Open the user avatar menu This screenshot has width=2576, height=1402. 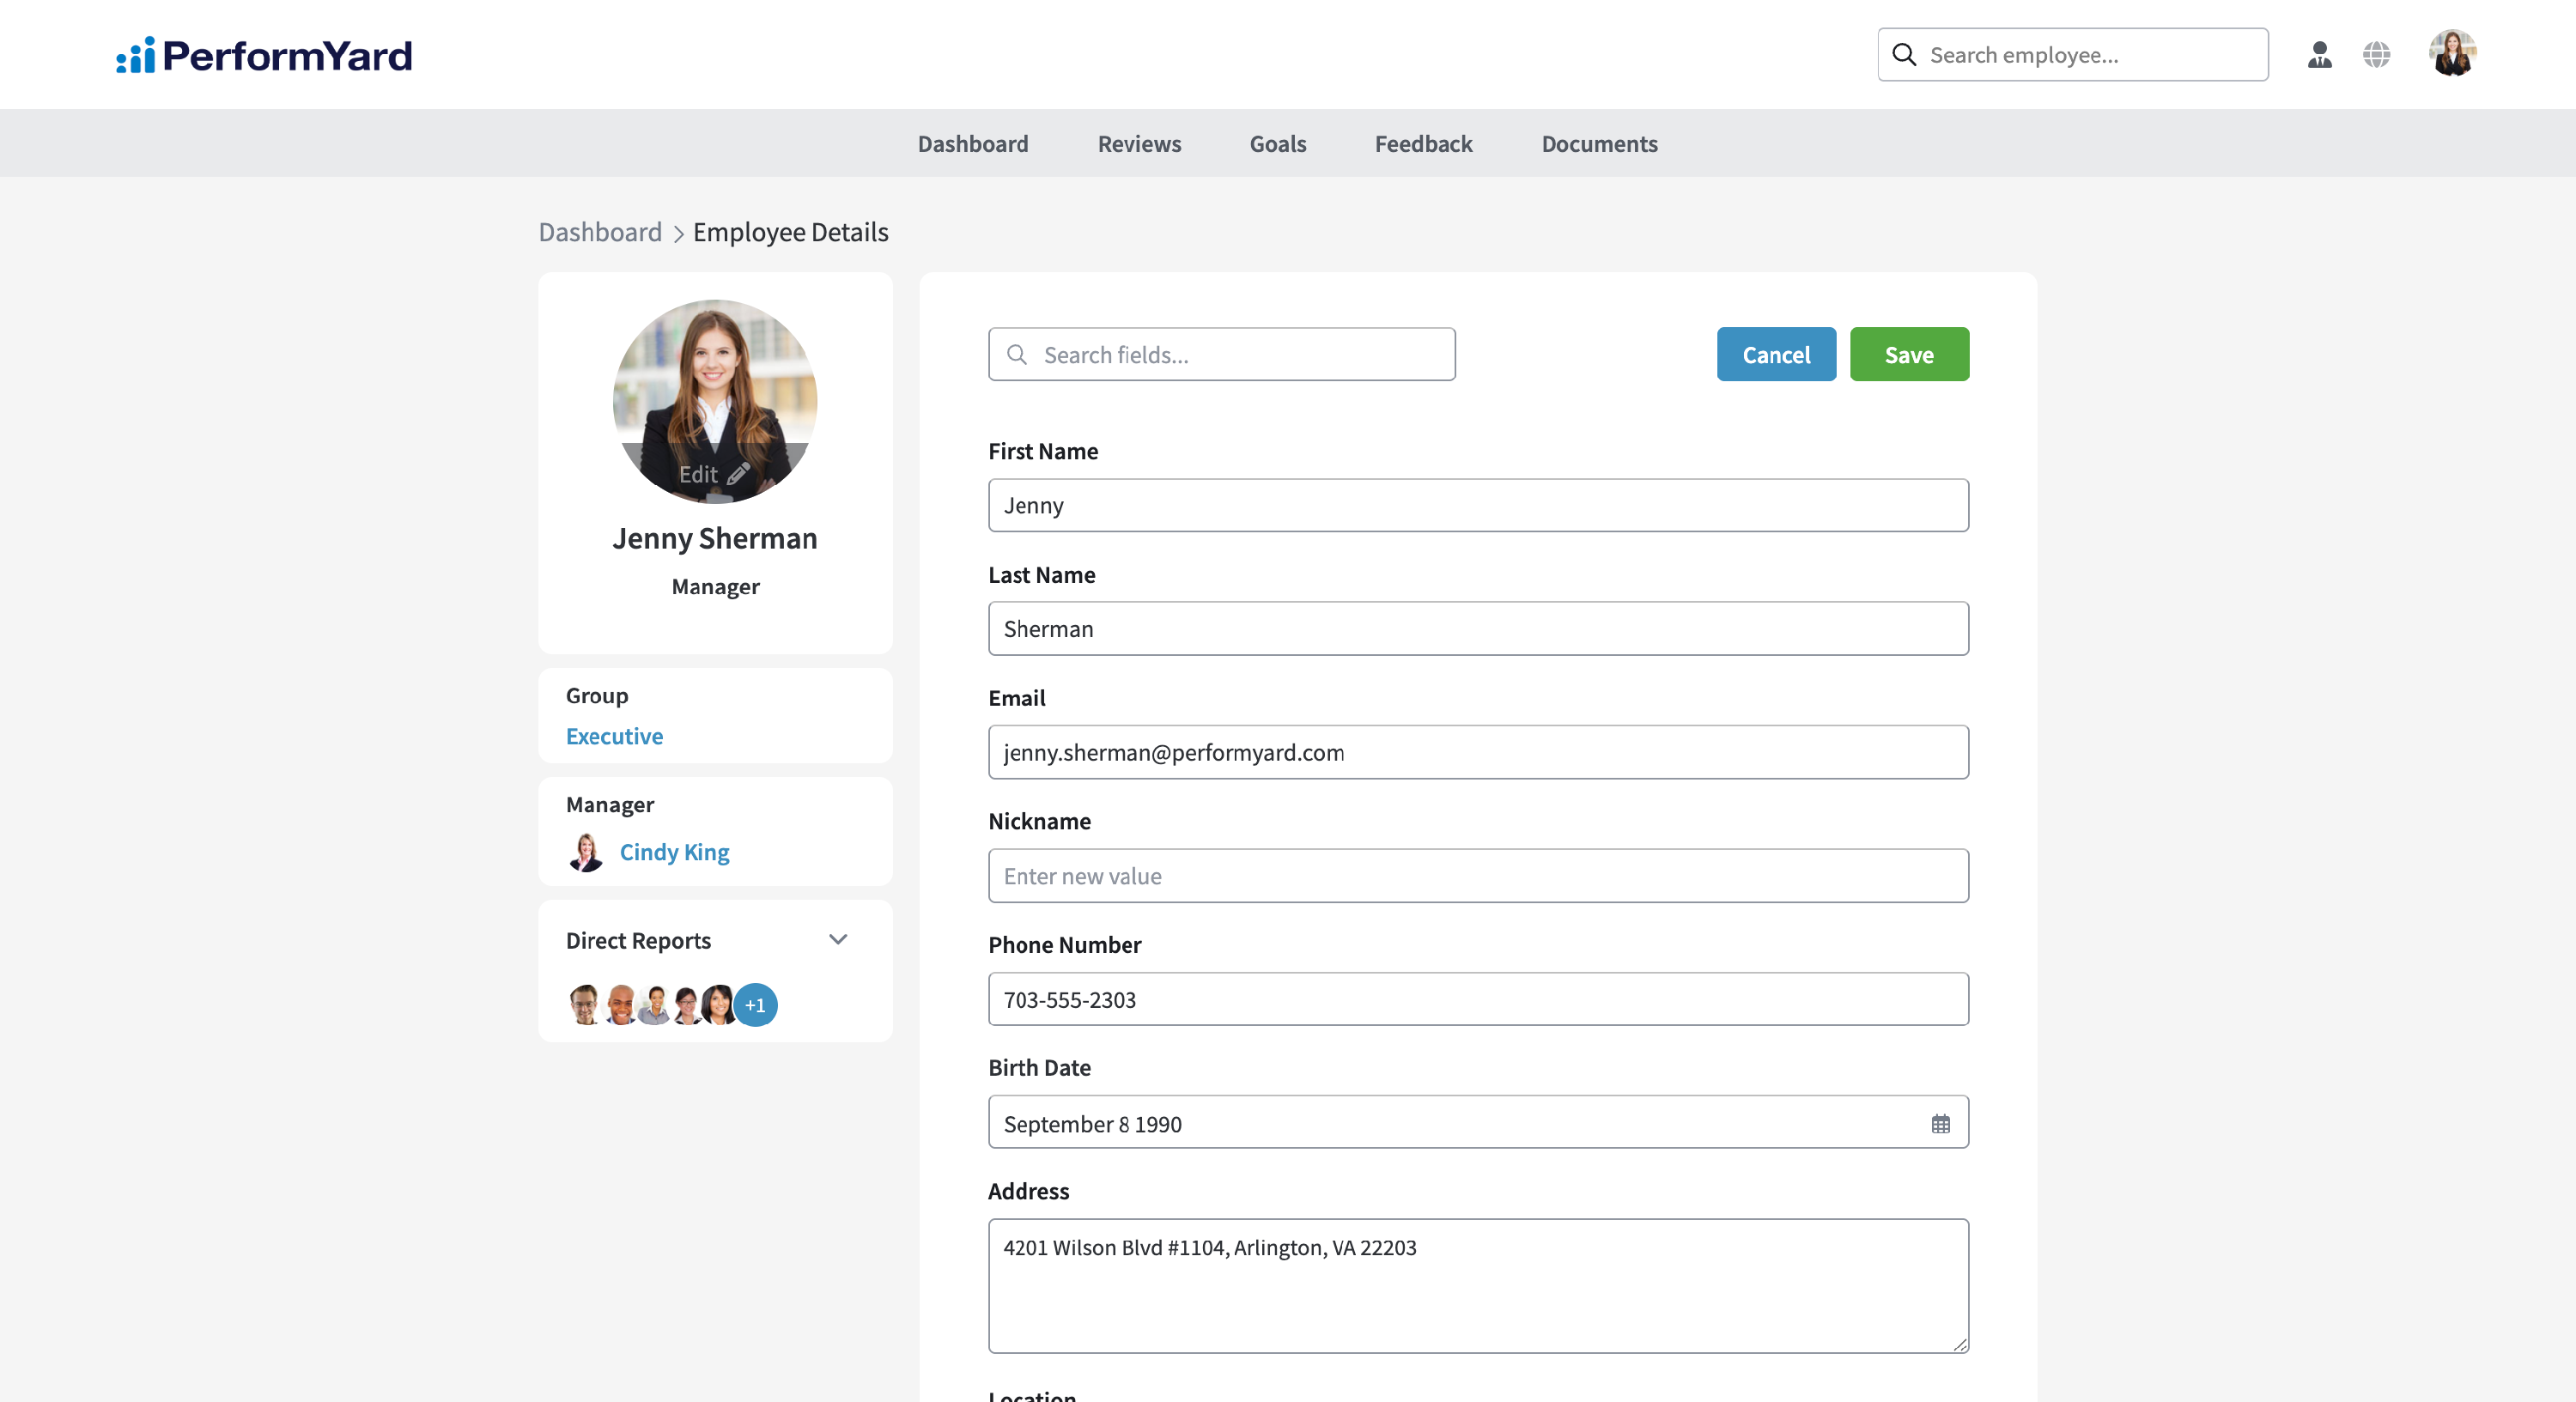pos(2452,54)
